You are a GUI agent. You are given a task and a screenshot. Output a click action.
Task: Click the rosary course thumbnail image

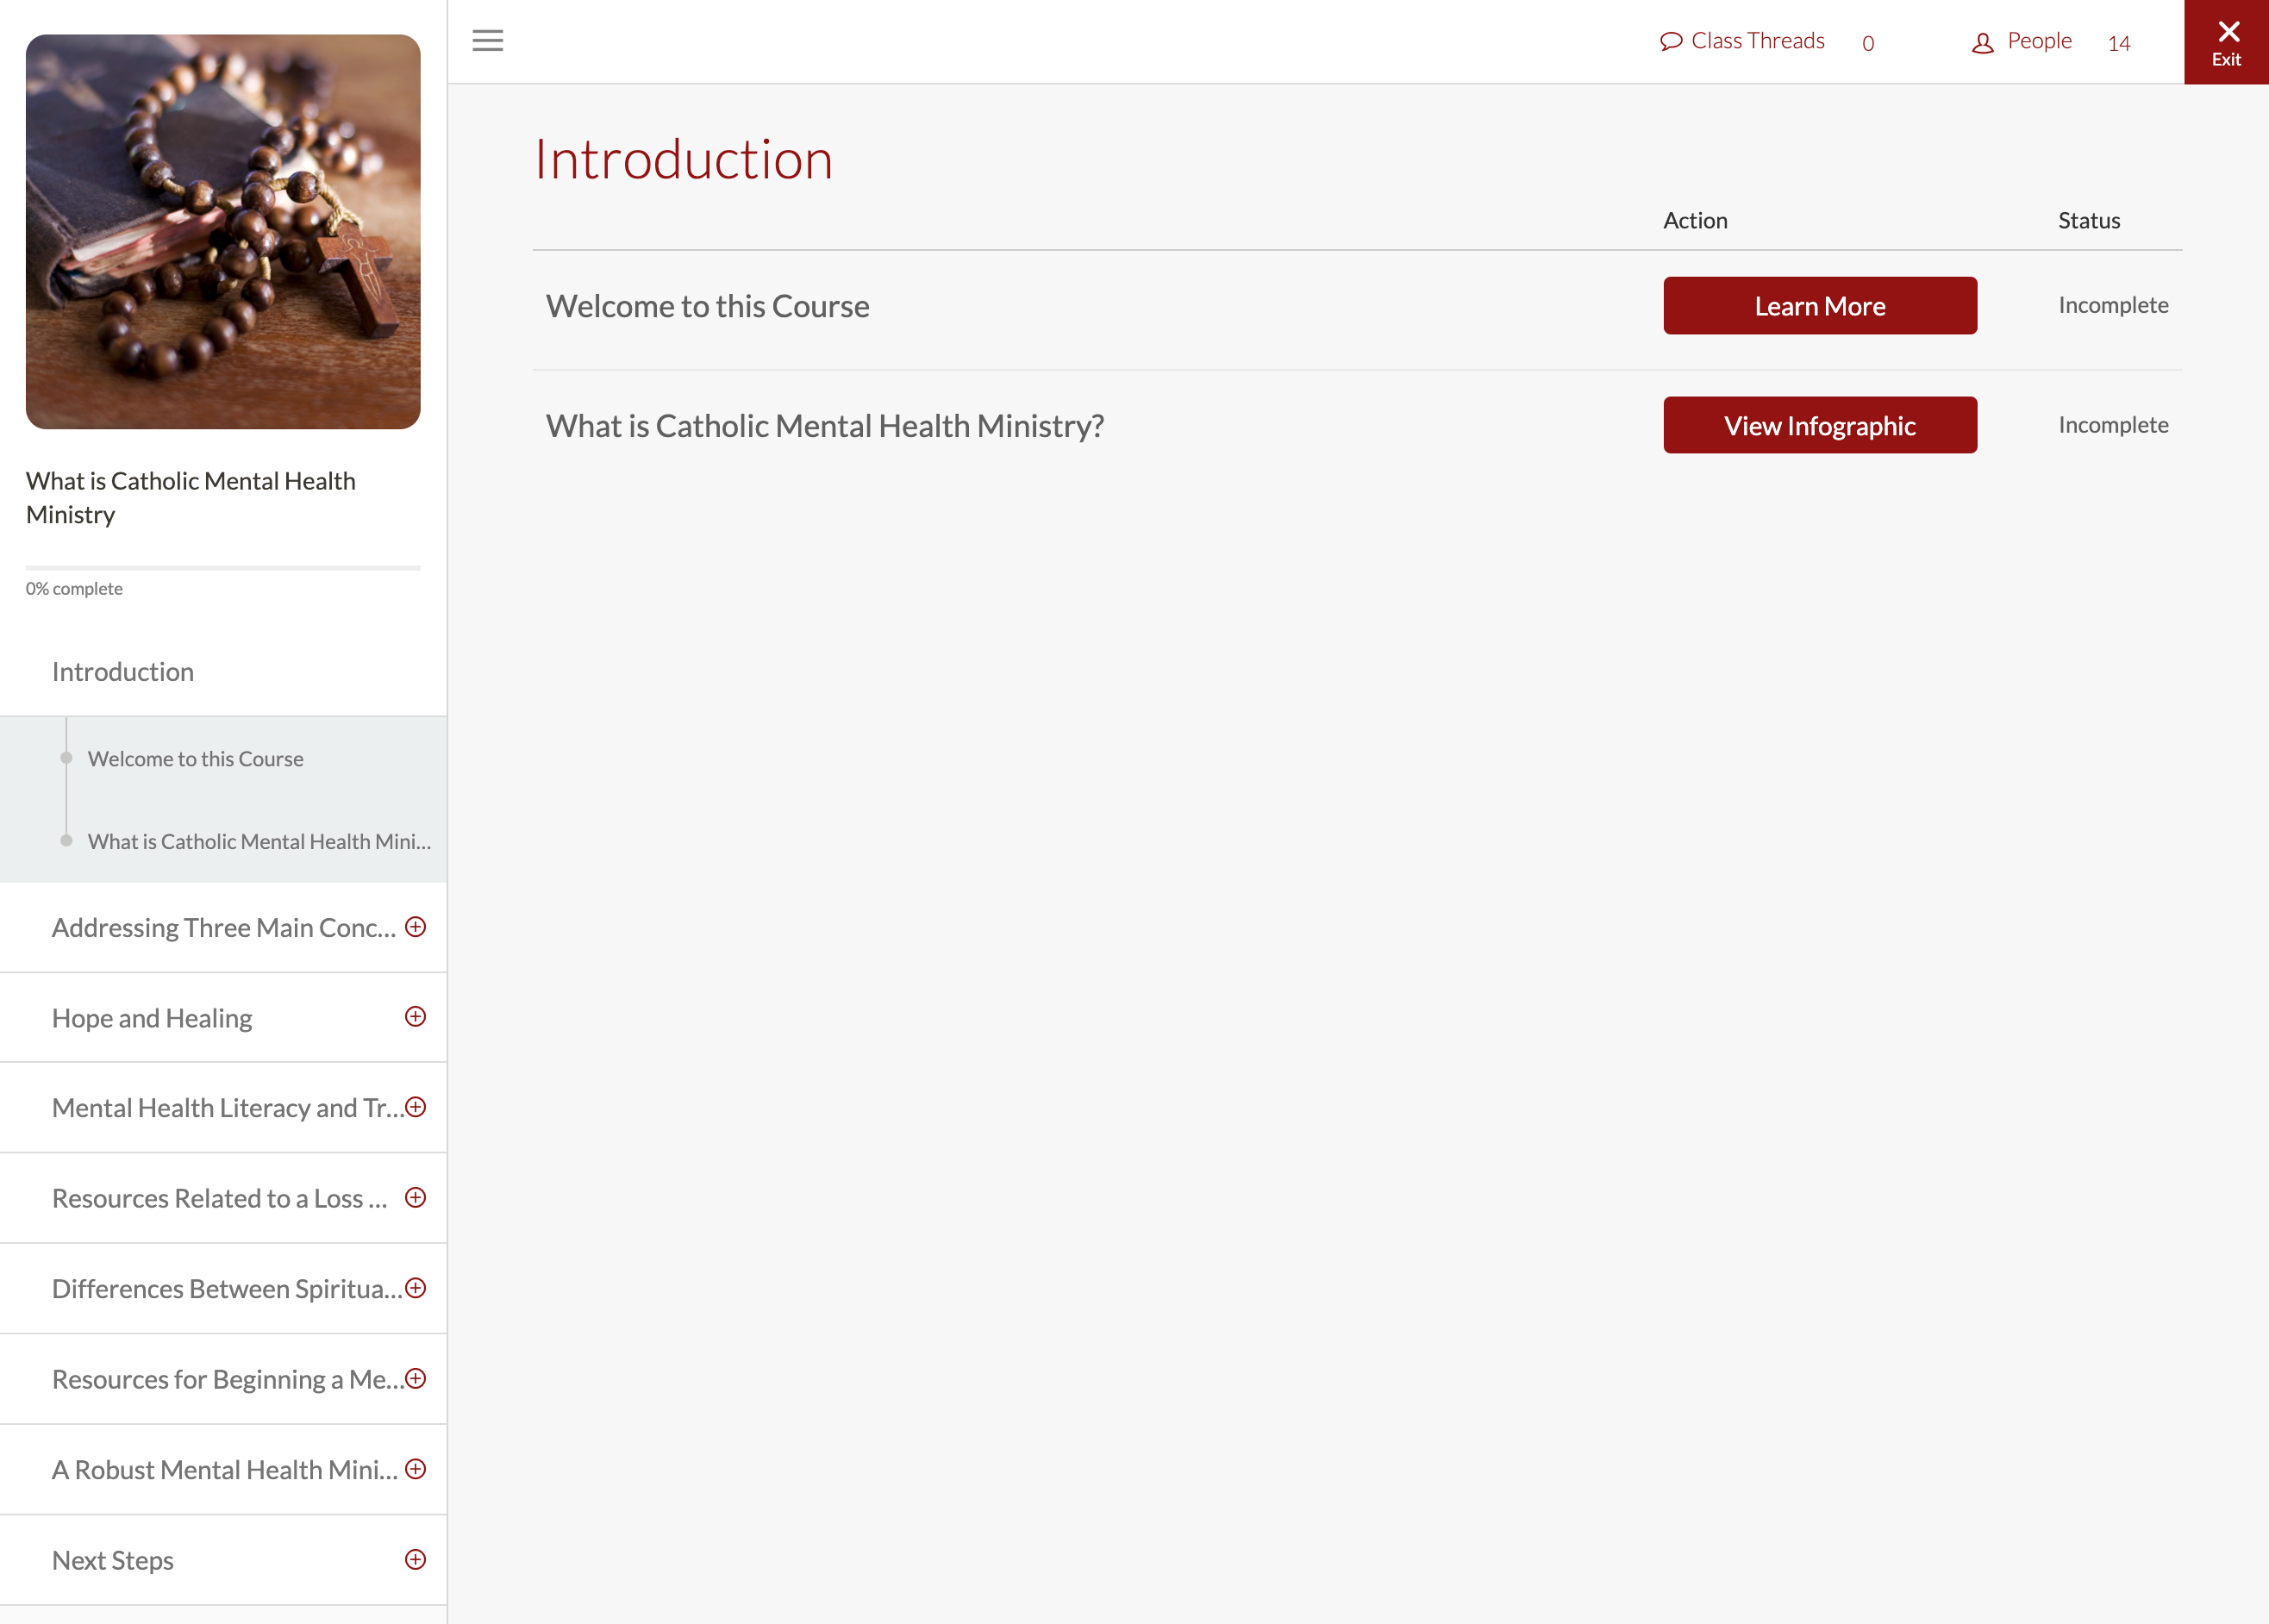(x=223, y=232)
